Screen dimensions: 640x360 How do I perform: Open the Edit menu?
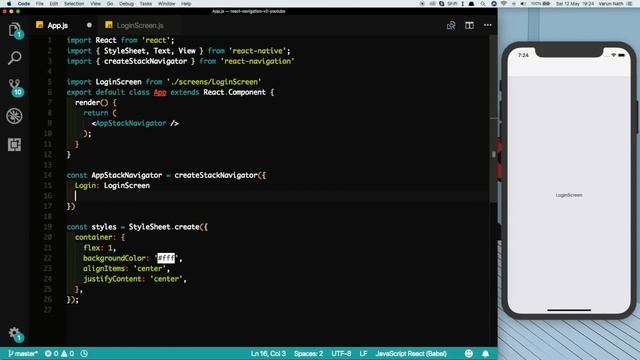pyautogui.click(x=54, y=4)
